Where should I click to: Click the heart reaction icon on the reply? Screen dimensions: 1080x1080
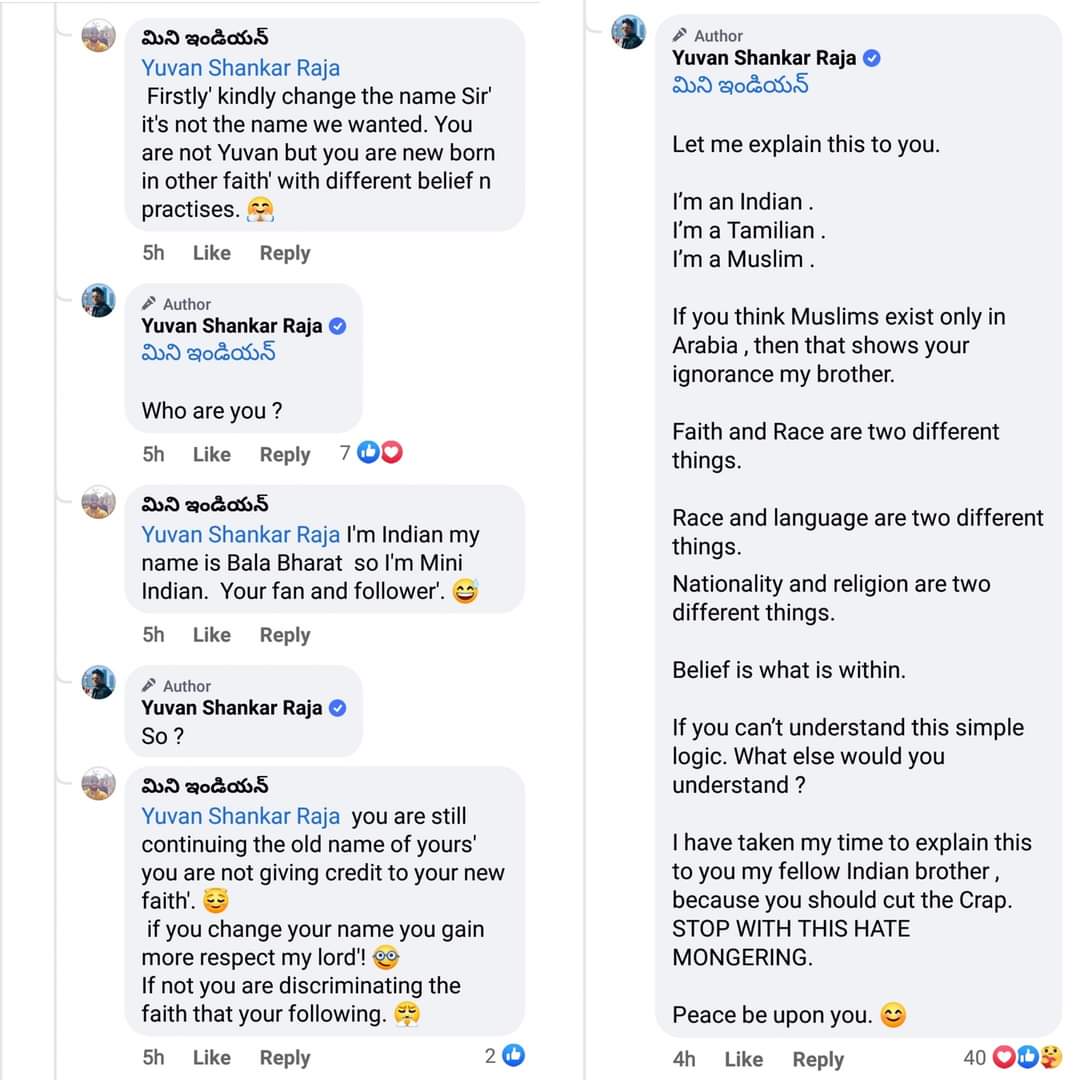pos(391,452)
